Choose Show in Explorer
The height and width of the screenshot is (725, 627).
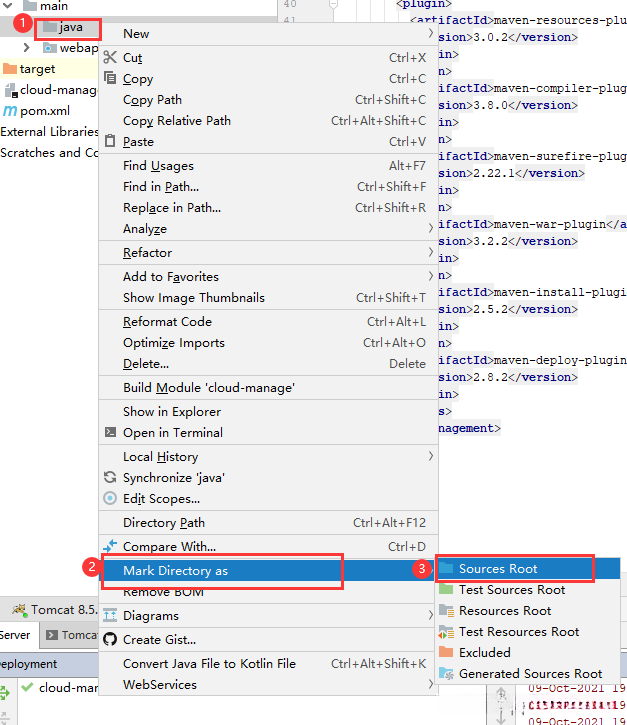click(268, 412)
